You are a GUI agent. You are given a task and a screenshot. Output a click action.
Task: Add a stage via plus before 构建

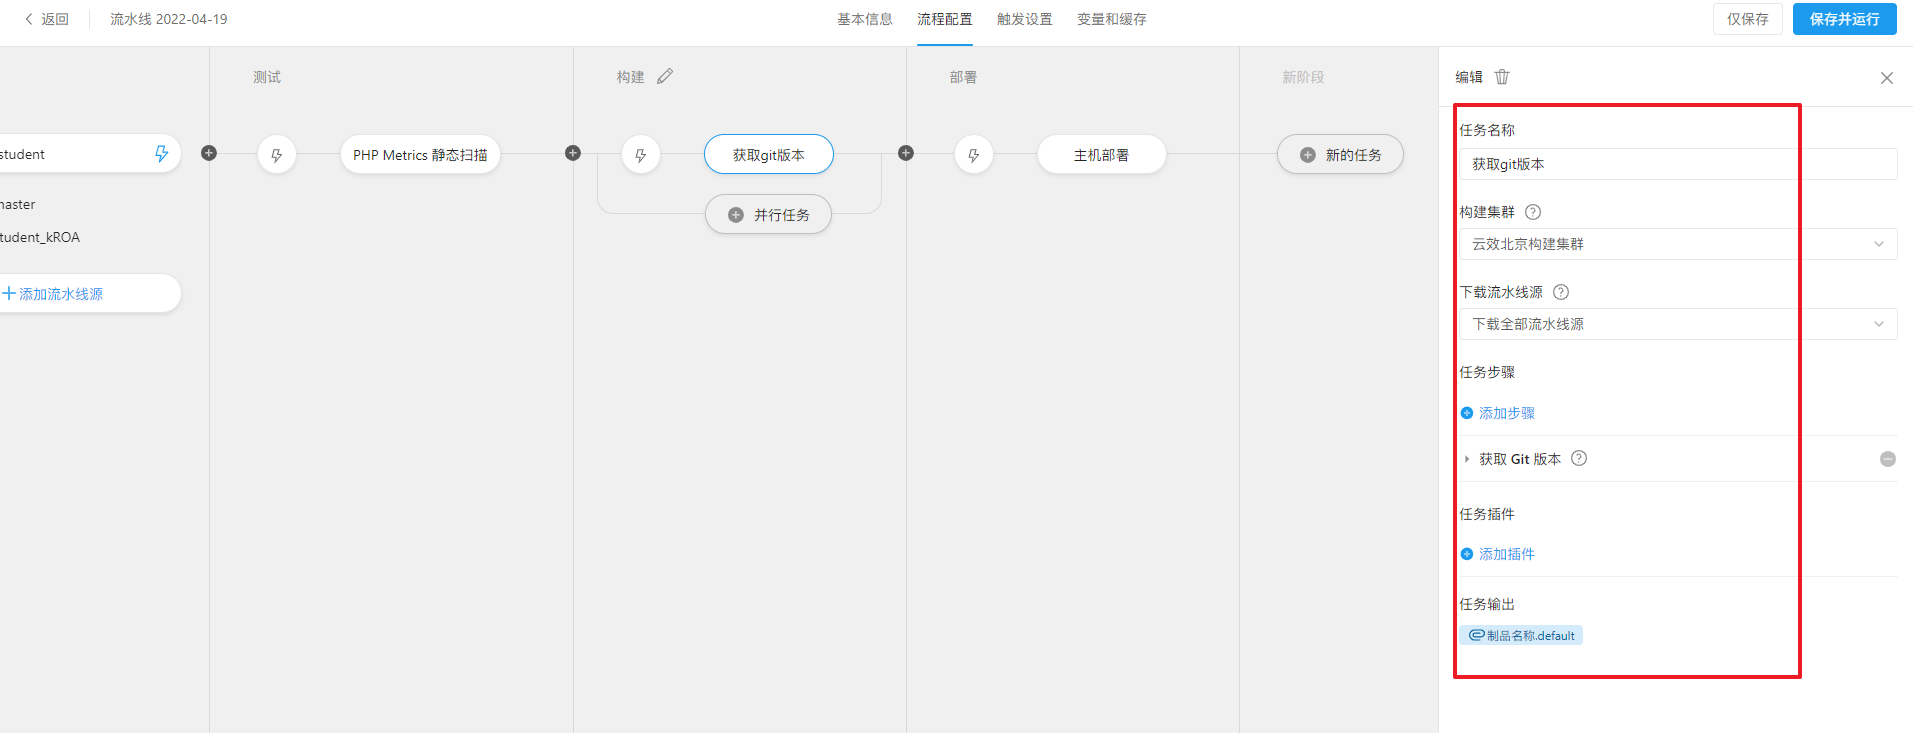pyautogui.click(x=573, y=153)
